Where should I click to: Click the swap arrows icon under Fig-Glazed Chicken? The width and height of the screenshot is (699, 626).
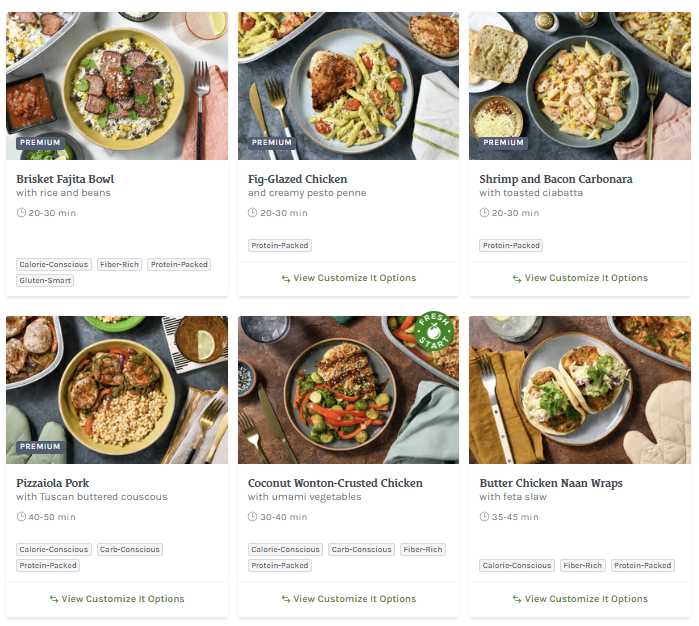point(286,279)
